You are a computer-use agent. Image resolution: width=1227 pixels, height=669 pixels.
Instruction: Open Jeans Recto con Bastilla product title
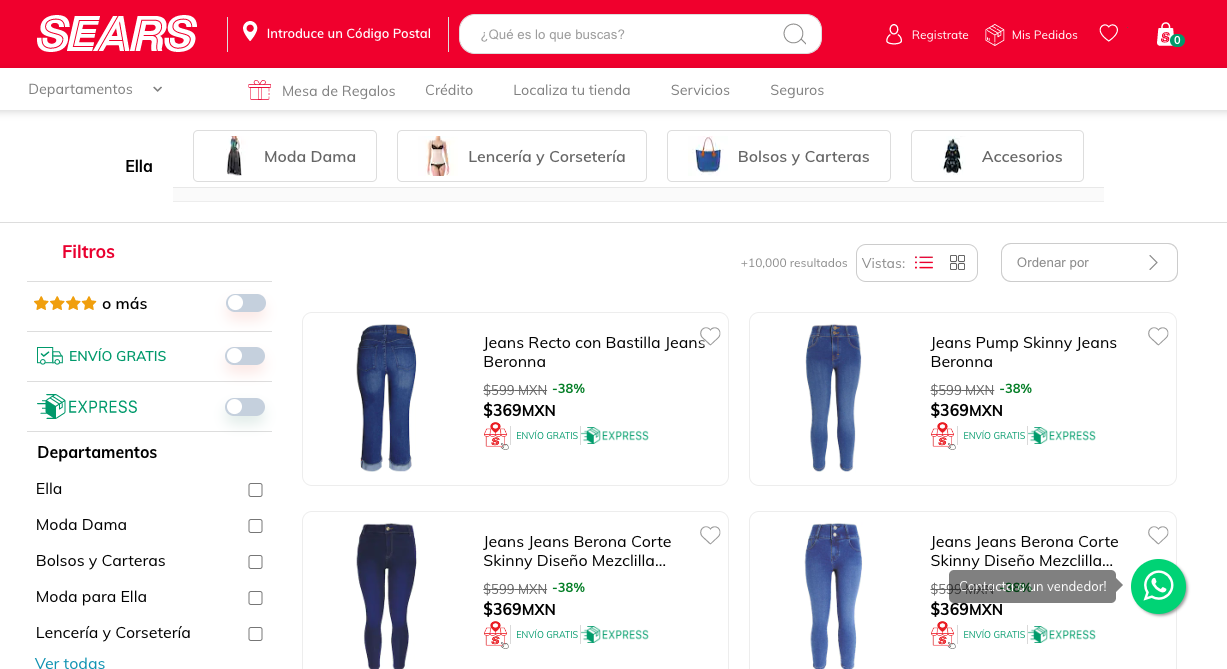595,352
